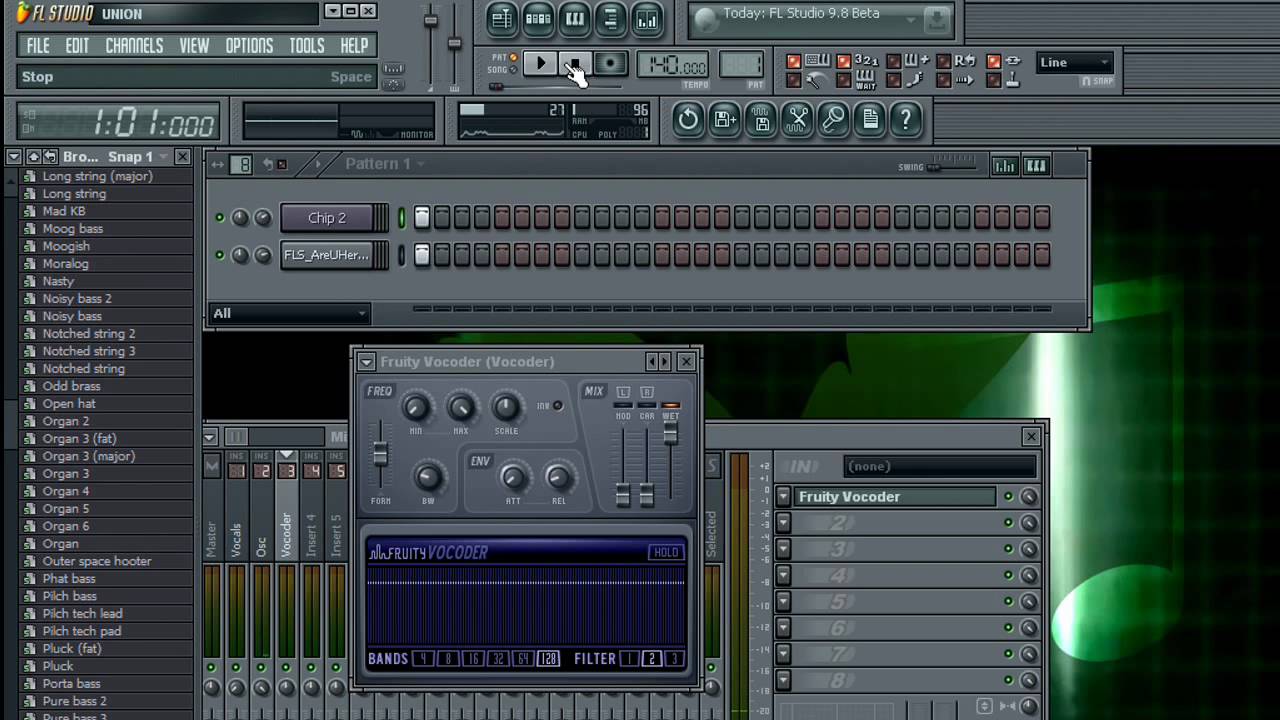The height and width of the screenshot is (720, 1280).
Task: Mute the Chip 2 channel LED
Action: (x=220, y=218)
